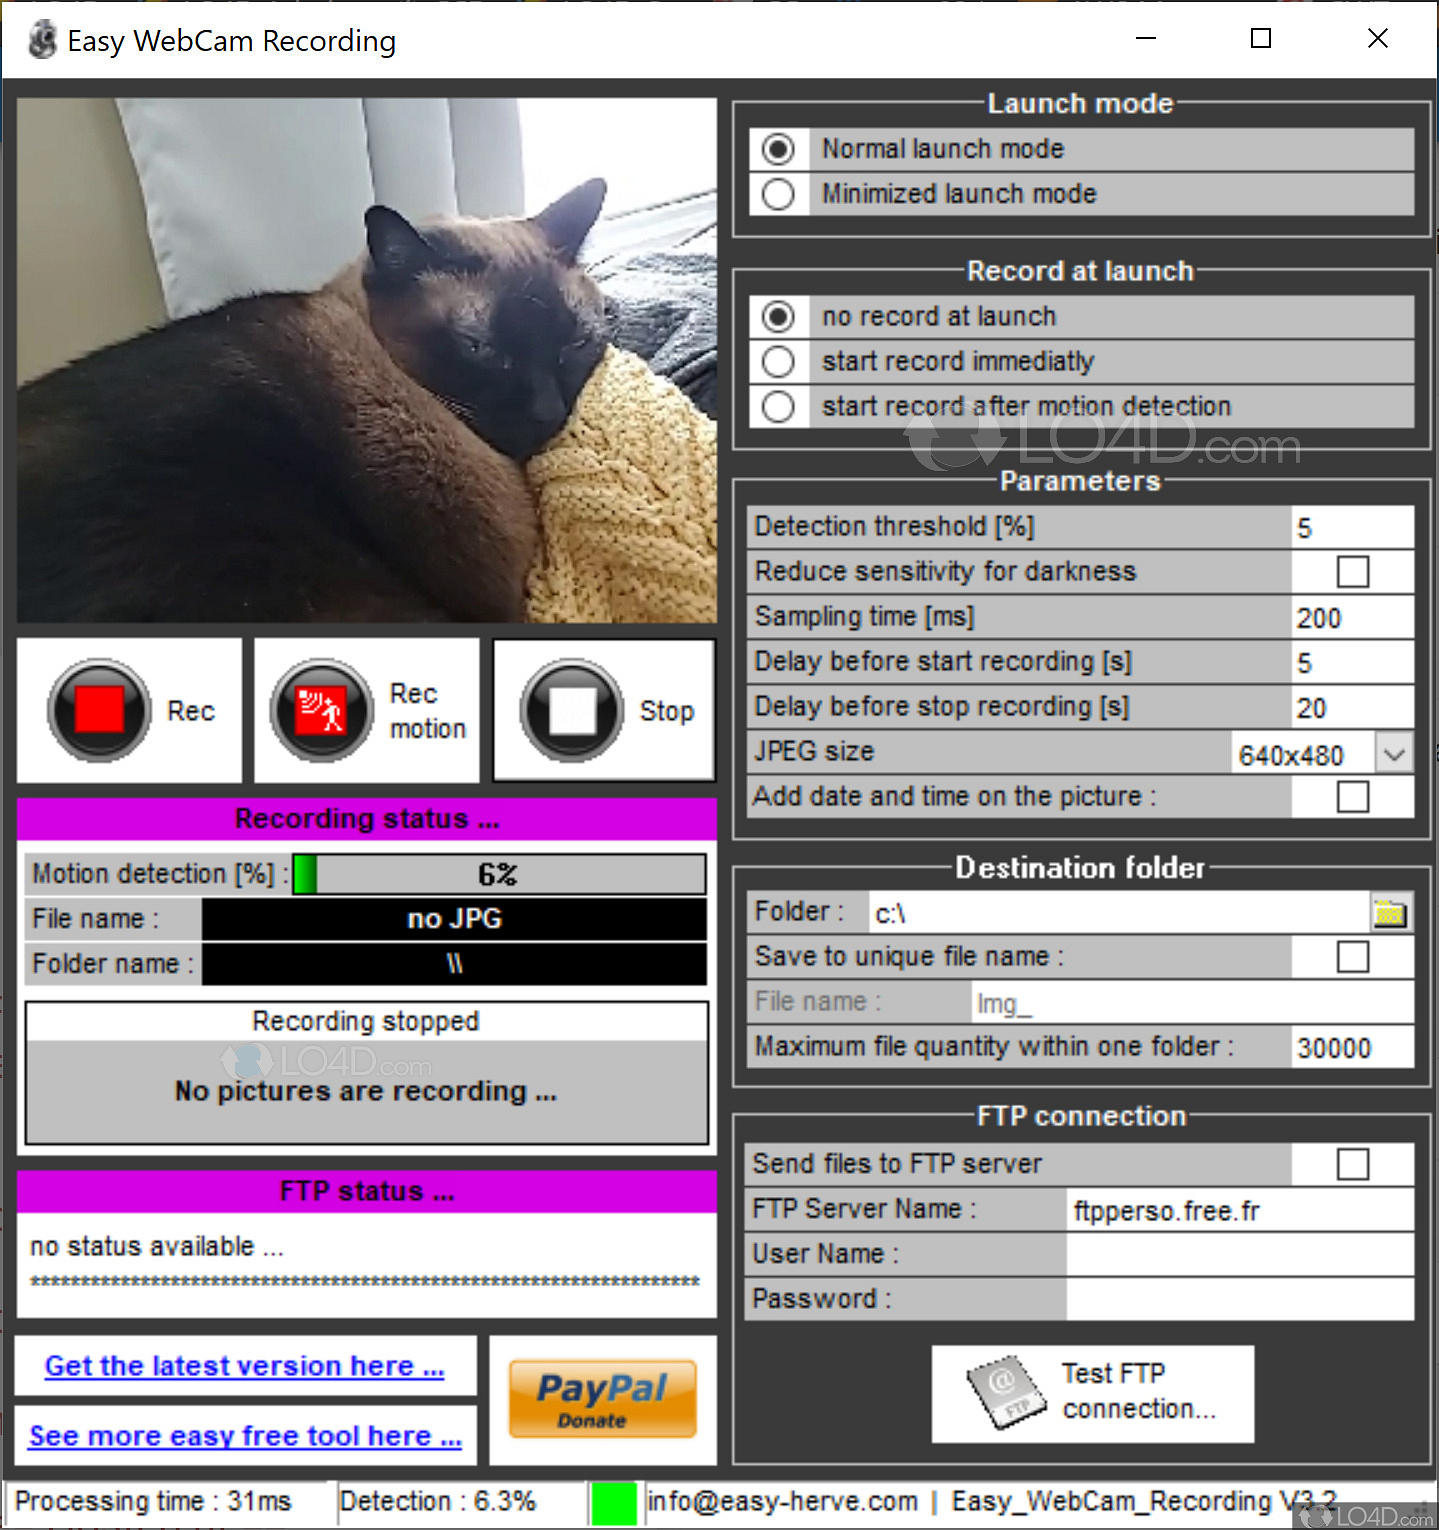
Task: Open See more easy free tool here link
Action: point(245,1436)
